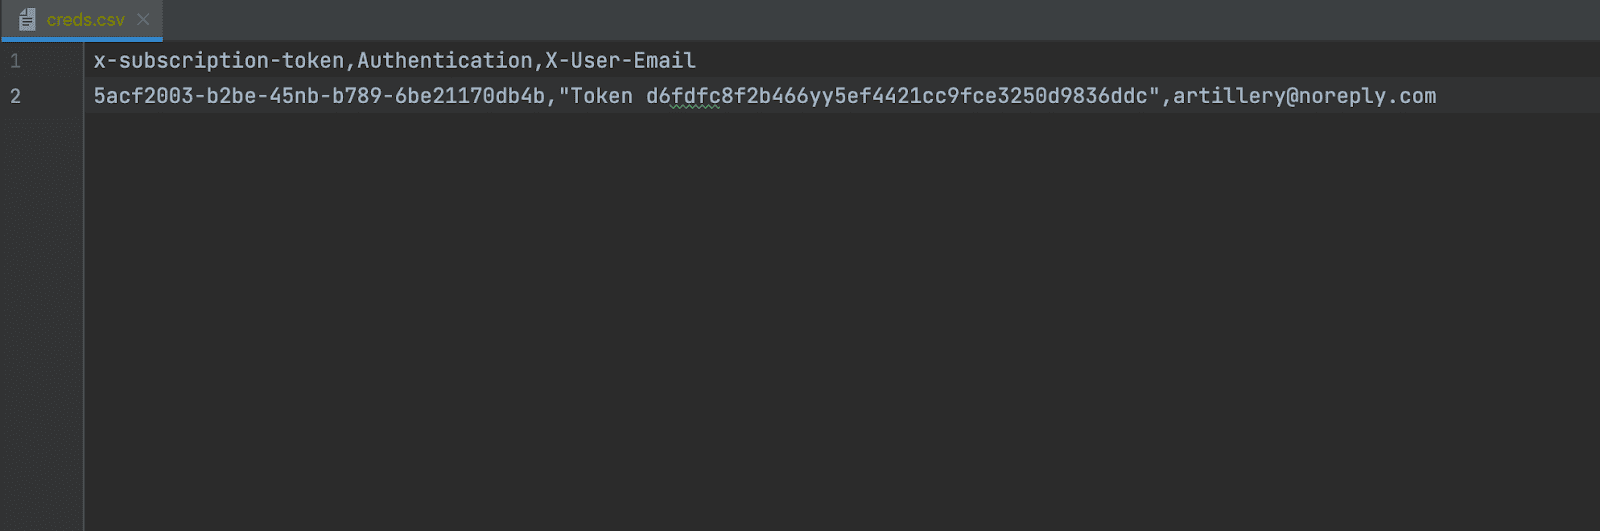This screenshot has width=1600, height=531.
Task: Click line number 2 in the gutter
Action: 15,96
